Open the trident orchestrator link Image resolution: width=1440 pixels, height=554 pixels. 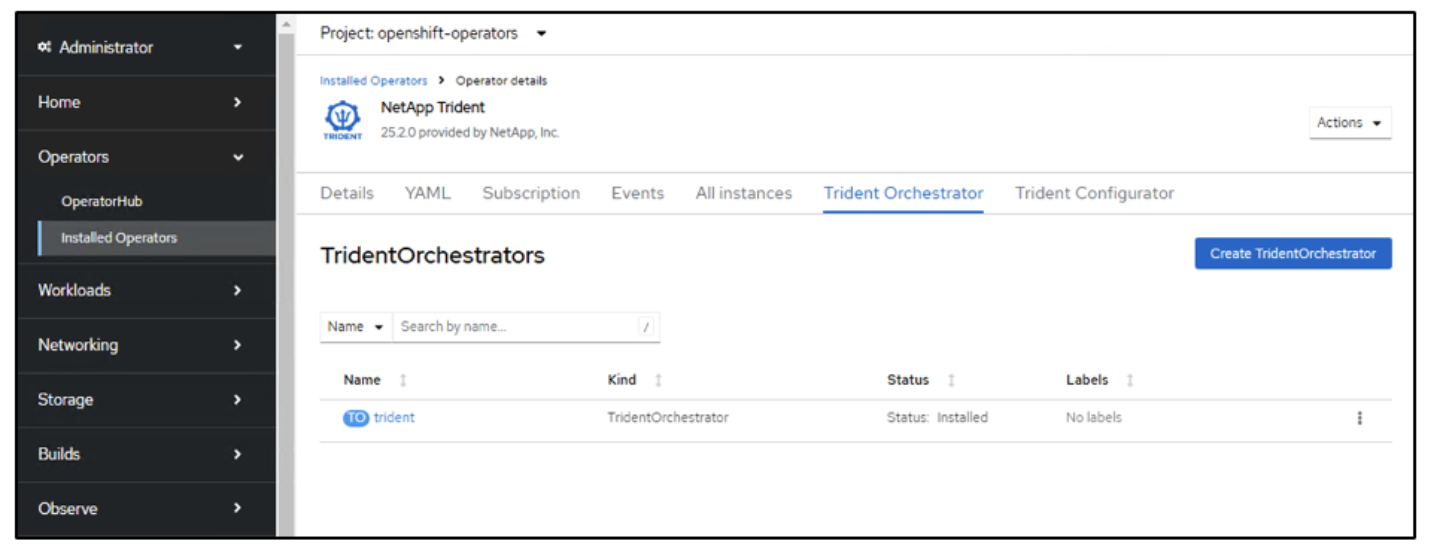point(394,418)
